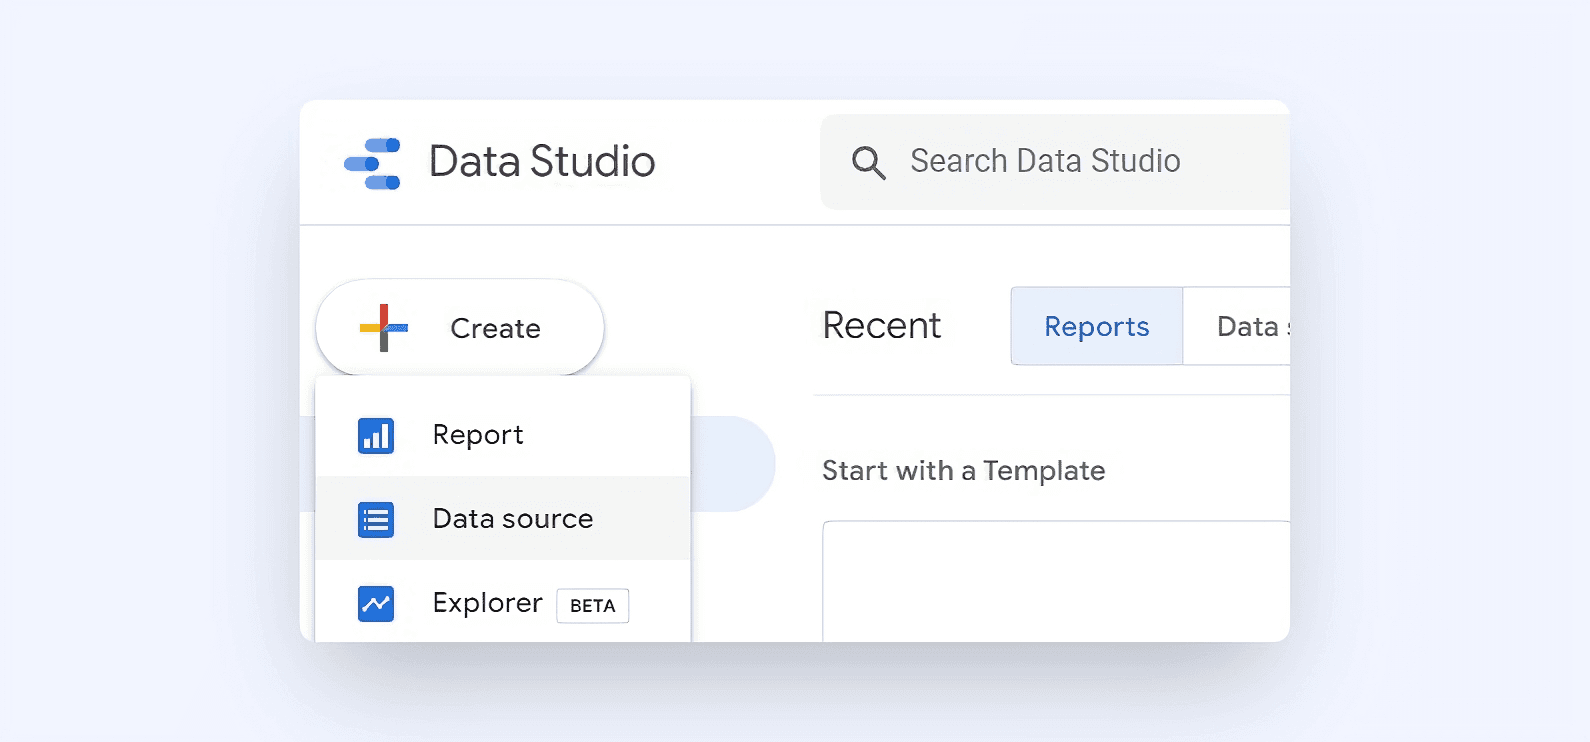1590x742 pixels.
Task: Click the colorful plus icon
Action: pyautogui.click(x=383, y=328)
